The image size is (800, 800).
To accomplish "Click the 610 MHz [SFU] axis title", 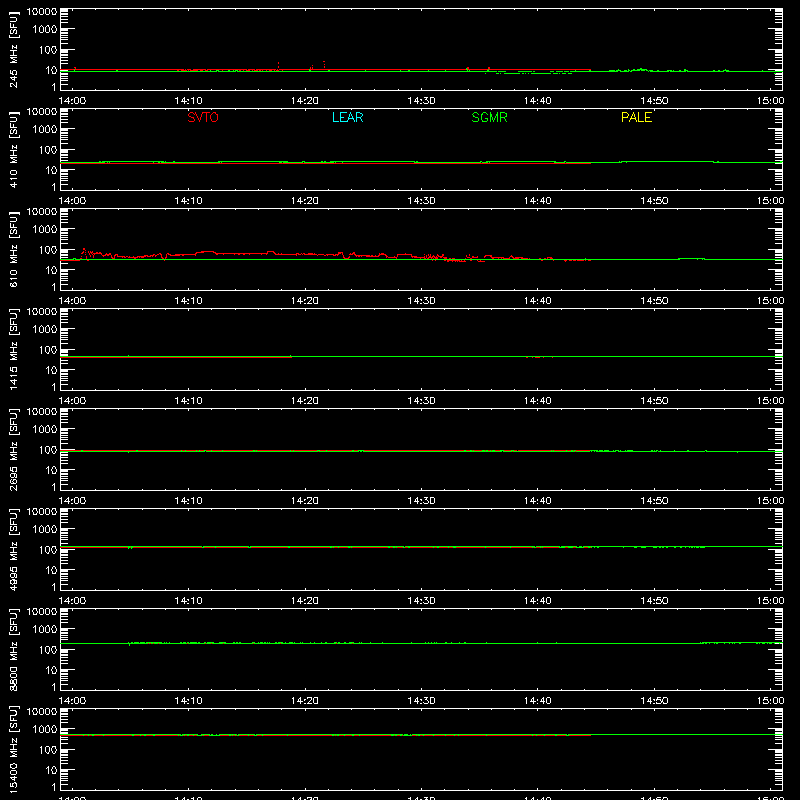I will pyautogui.click(x=13, y=249).
